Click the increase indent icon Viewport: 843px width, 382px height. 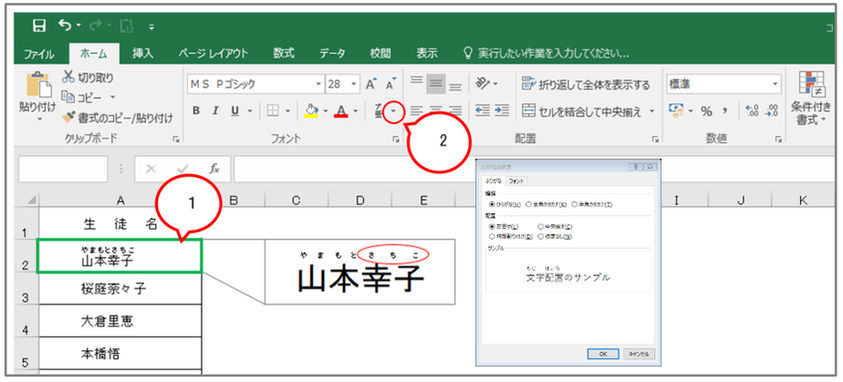point(502,111)
